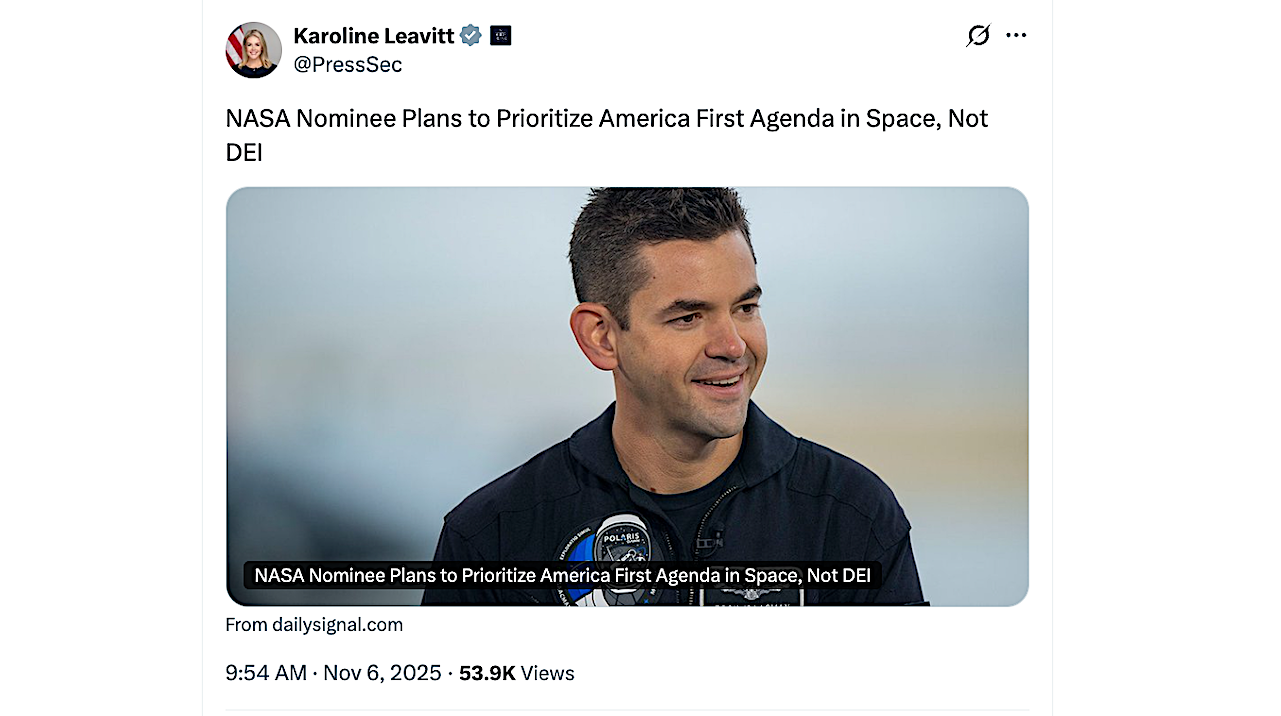
Task: Click the 9:54 AM time in the timestamp
Action: pyautogui.click(x=266, y=673)
